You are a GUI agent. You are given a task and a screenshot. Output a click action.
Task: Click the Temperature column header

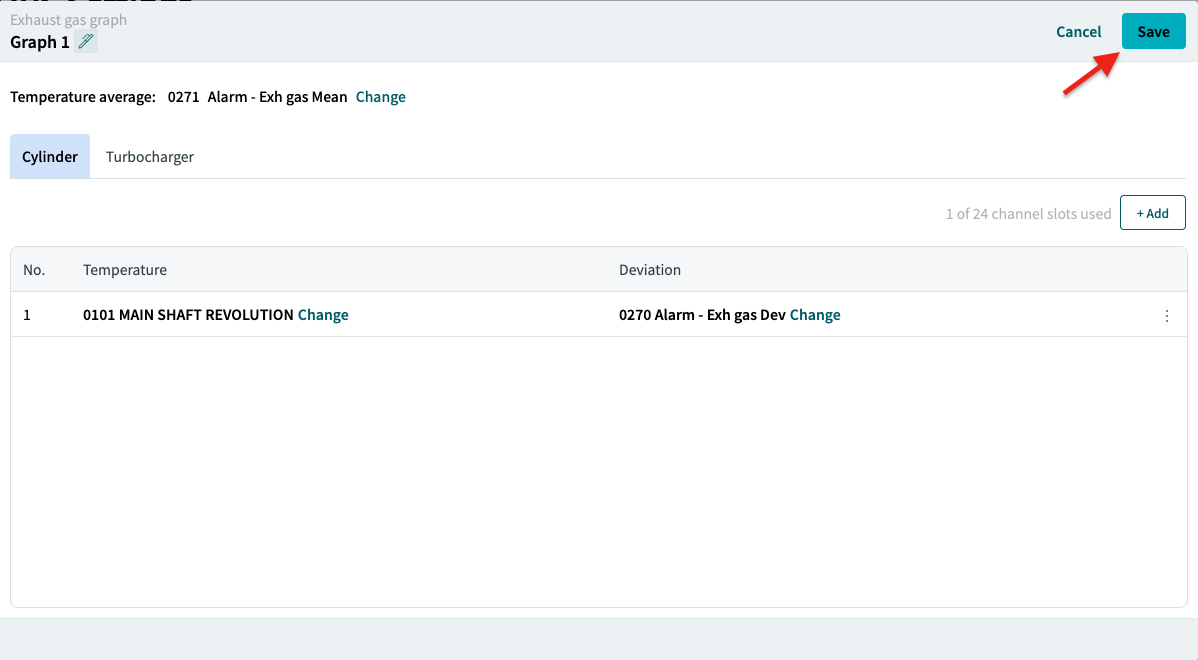pos(125,270)
